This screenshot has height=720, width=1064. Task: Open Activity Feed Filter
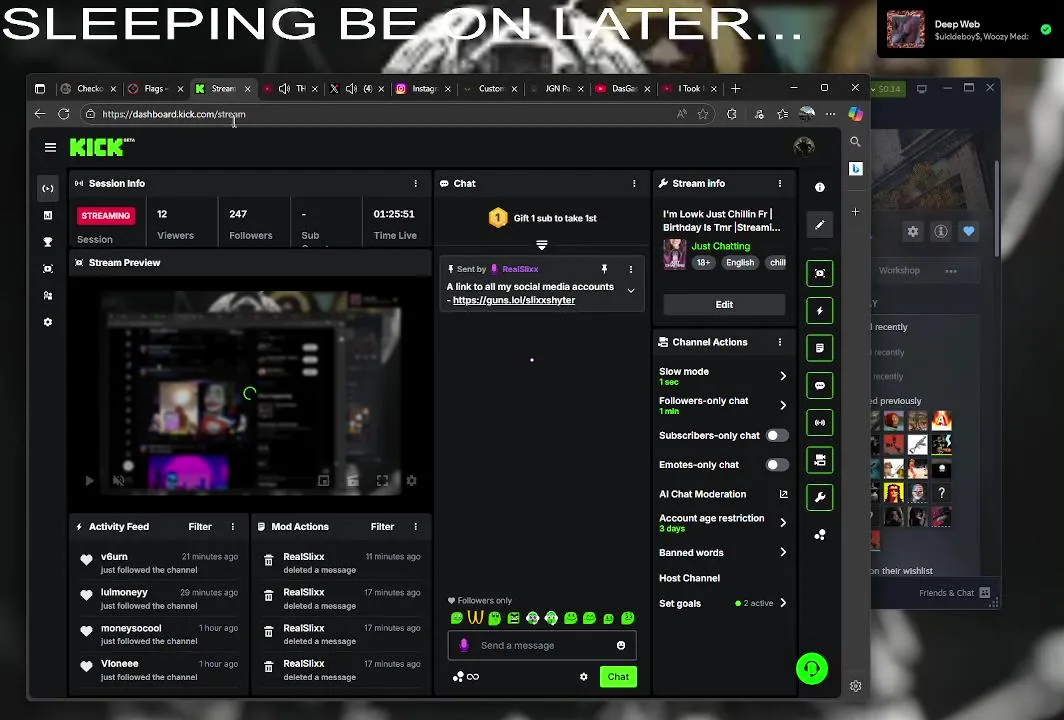pyautogui.click(x=200, y=527)
